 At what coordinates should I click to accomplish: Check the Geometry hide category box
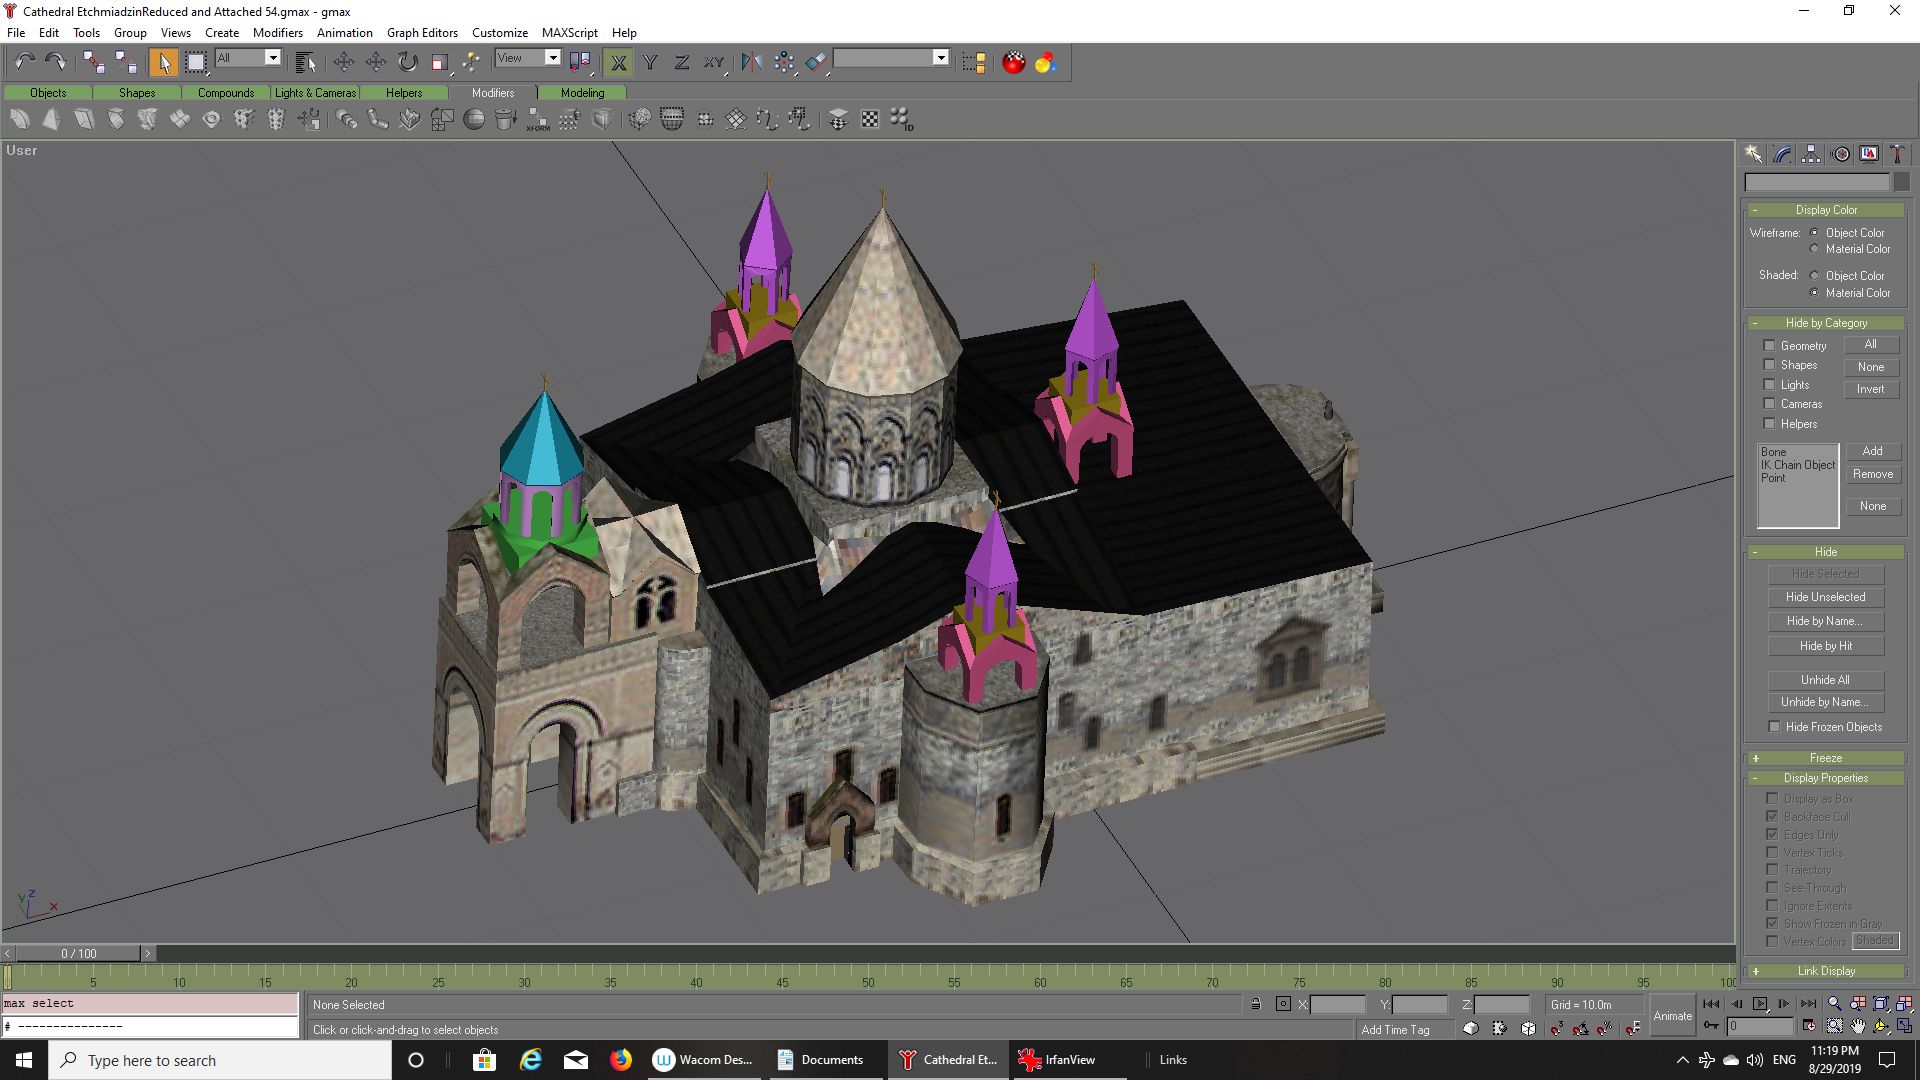click(x=1769, y=346)
